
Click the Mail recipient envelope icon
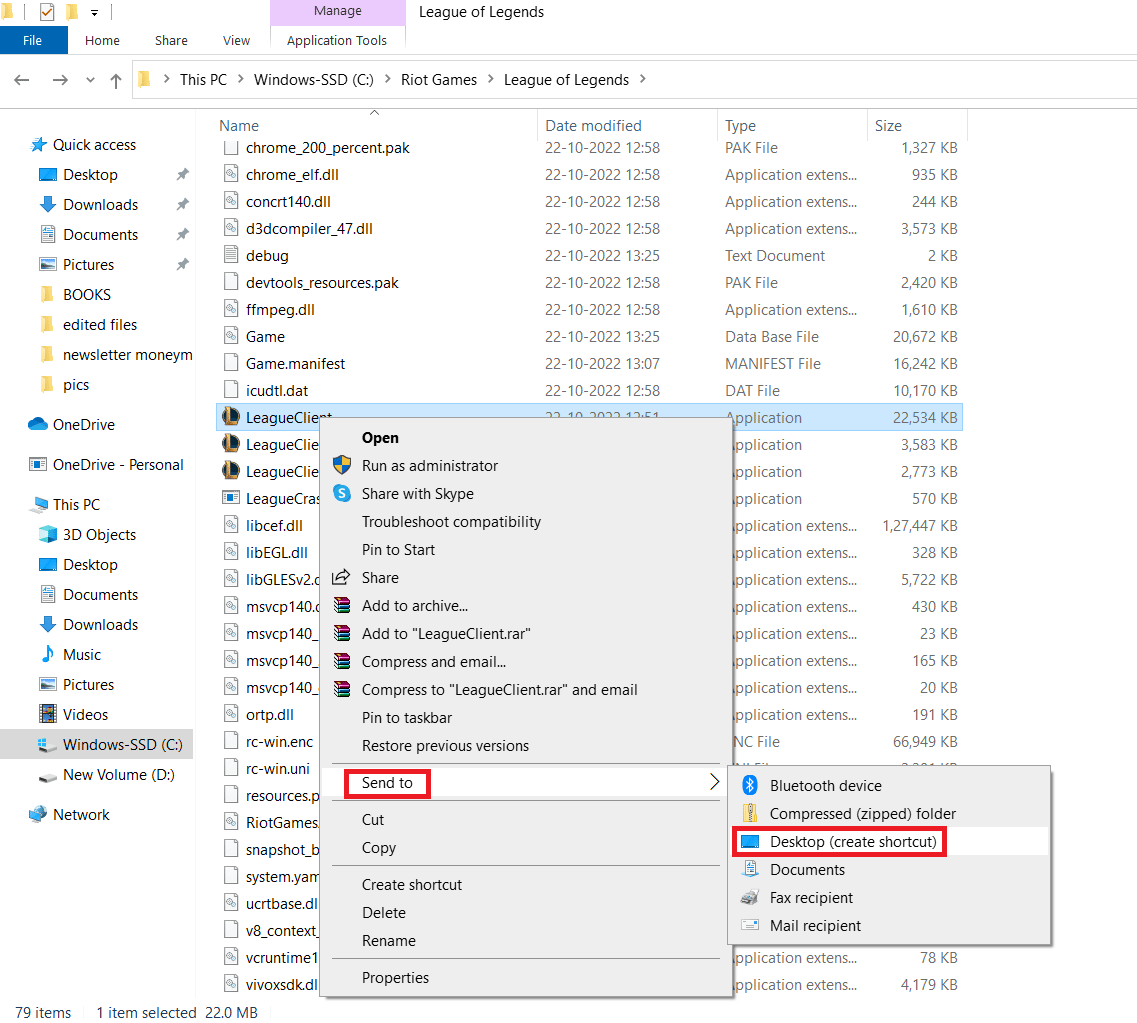click(750, 925)
